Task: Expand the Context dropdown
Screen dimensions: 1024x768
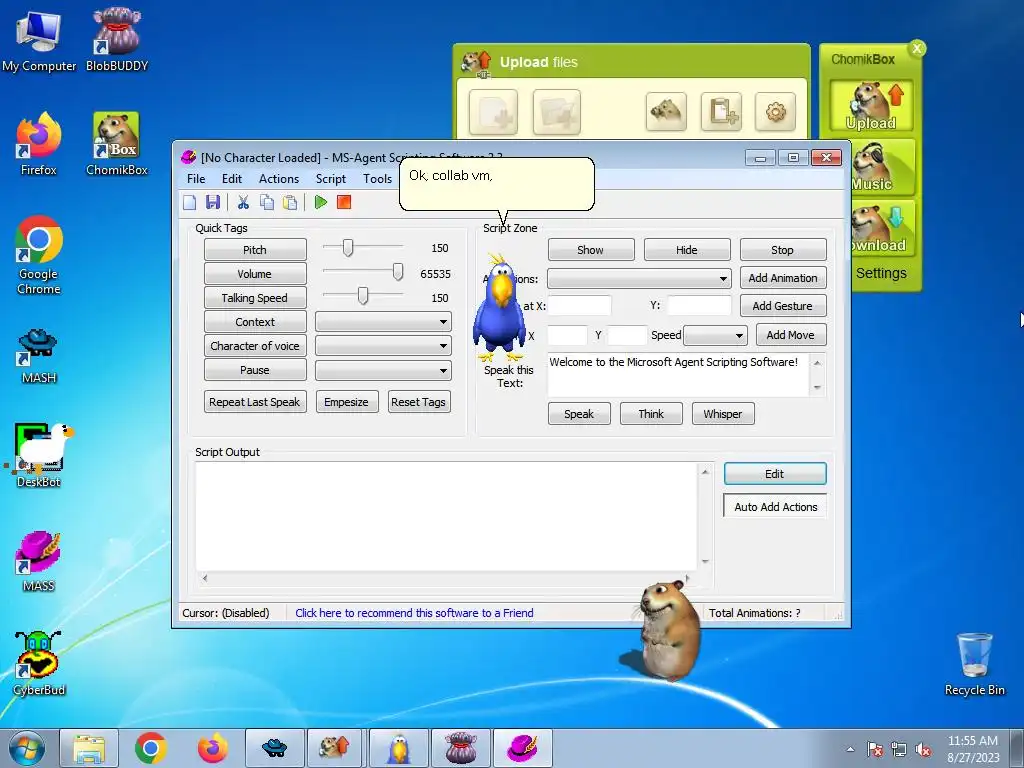Action: pos(383,322)
